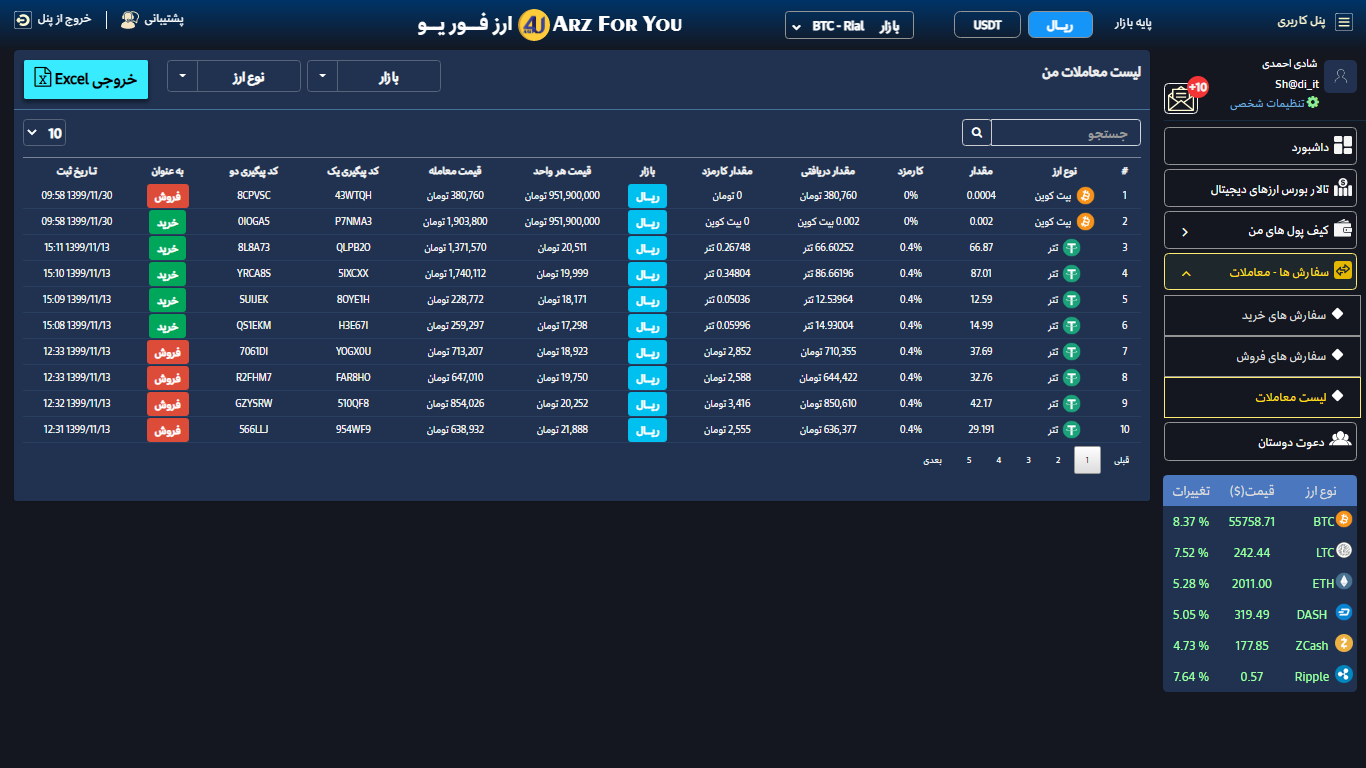The width and height of the screenshot is (1366, 768).
Task: Open the panel hamburger menu icon
Action: coord(1344,22)
